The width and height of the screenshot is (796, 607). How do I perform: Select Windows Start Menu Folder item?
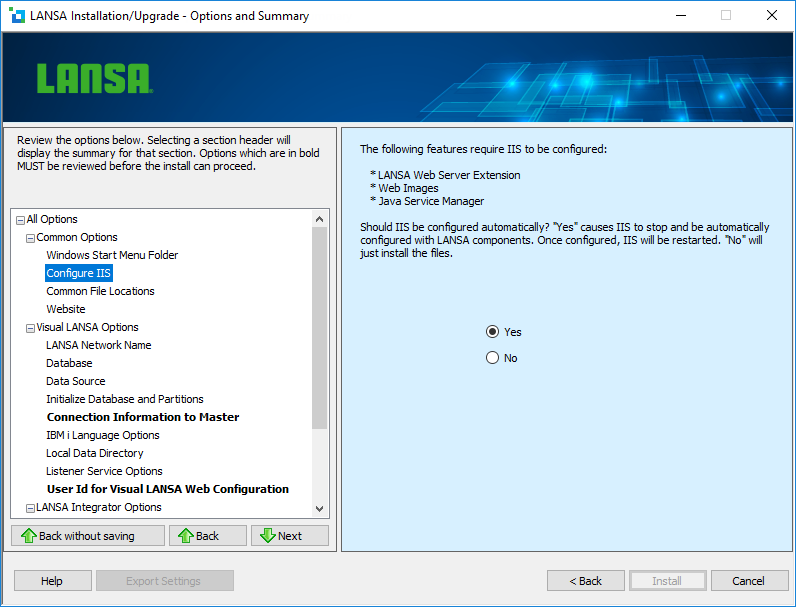click(112, 255)
